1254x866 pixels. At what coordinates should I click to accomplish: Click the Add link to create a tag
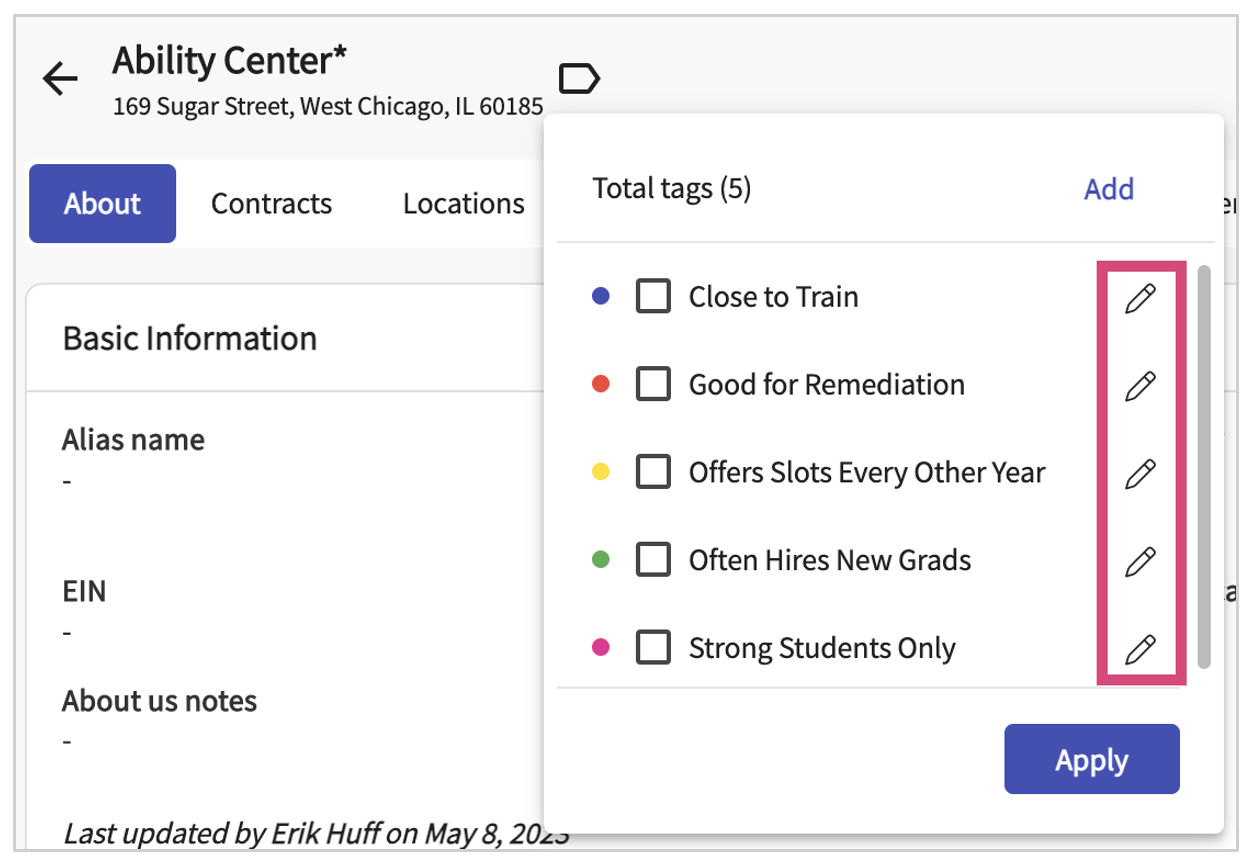click(x=1108, y=189)
